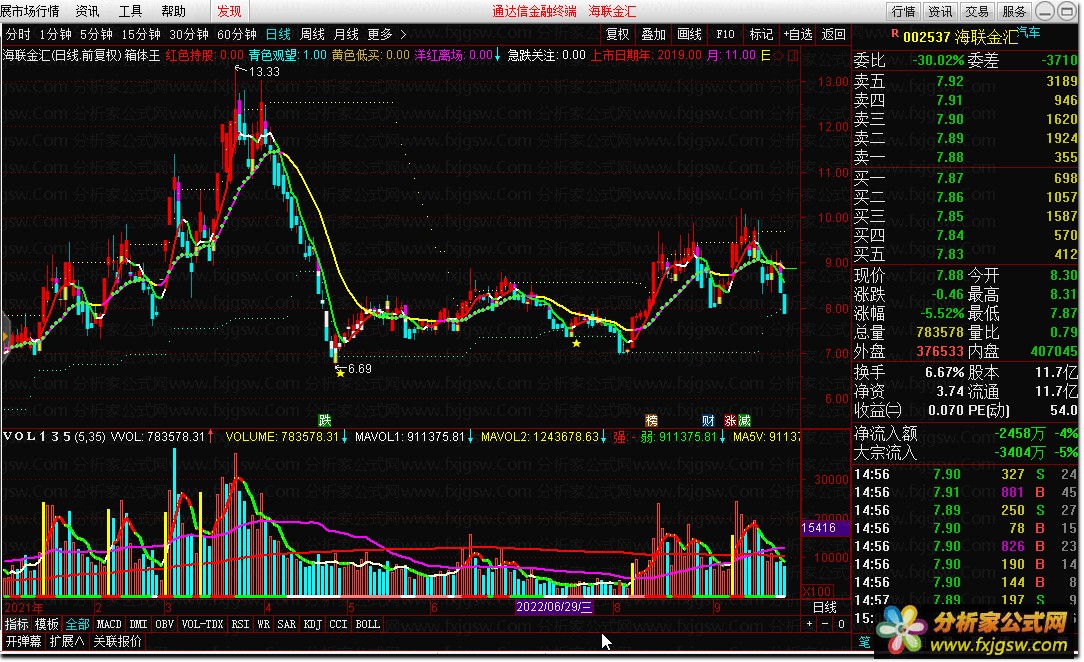Click the 2022/06/29 date marker on timeline

[554, 607]
